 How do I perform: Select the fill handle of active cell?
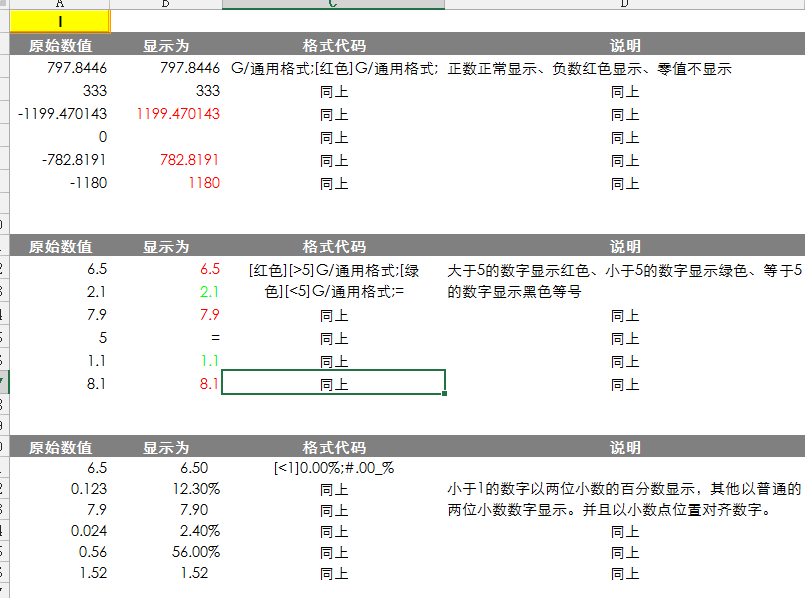point(444,393)
